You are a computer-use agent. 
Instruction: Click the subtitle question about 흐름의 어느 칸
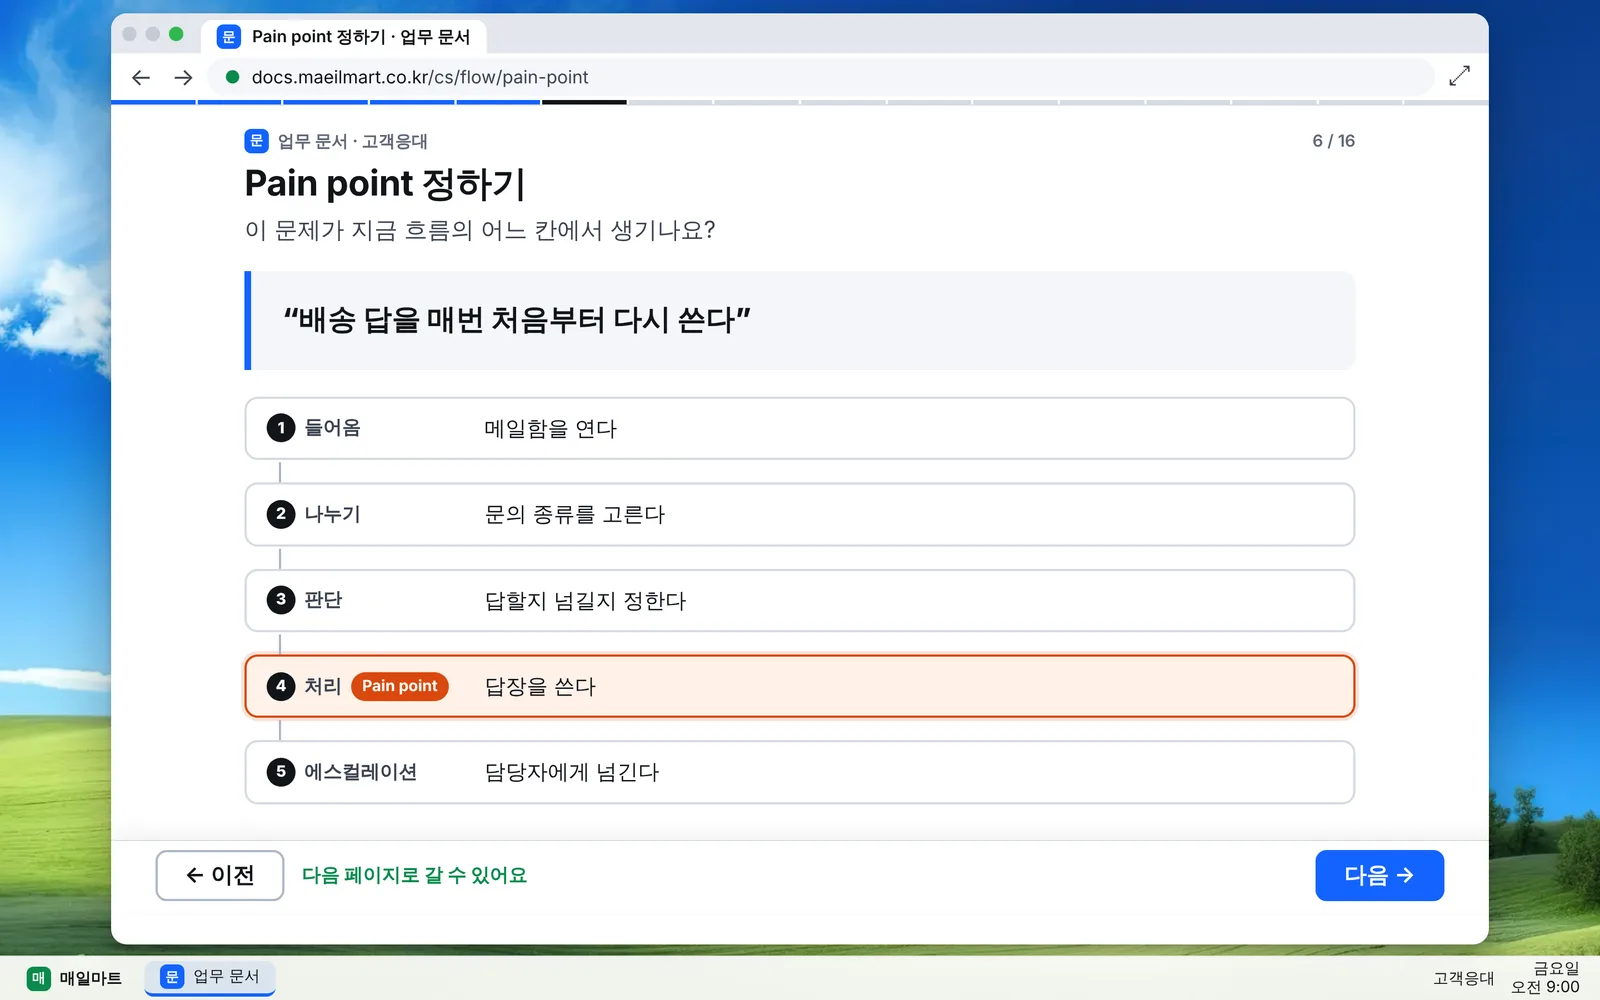point(480,230)
